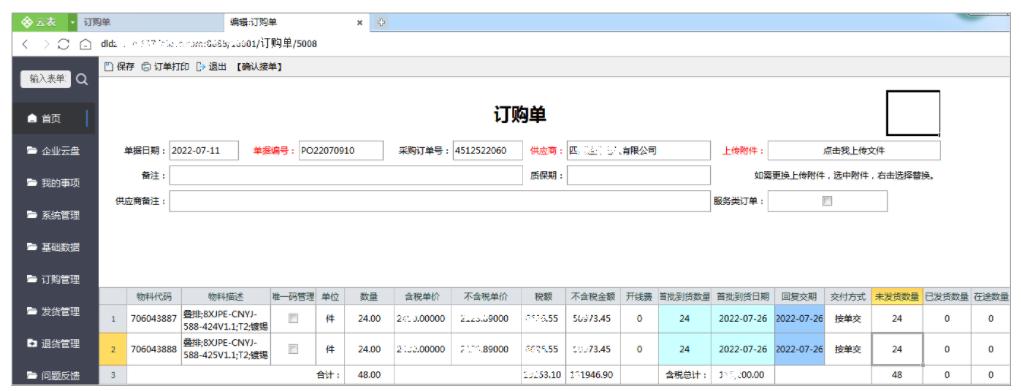
Task: Expand 发货管理 in the sidebar
Action: (x=53, y=311)
